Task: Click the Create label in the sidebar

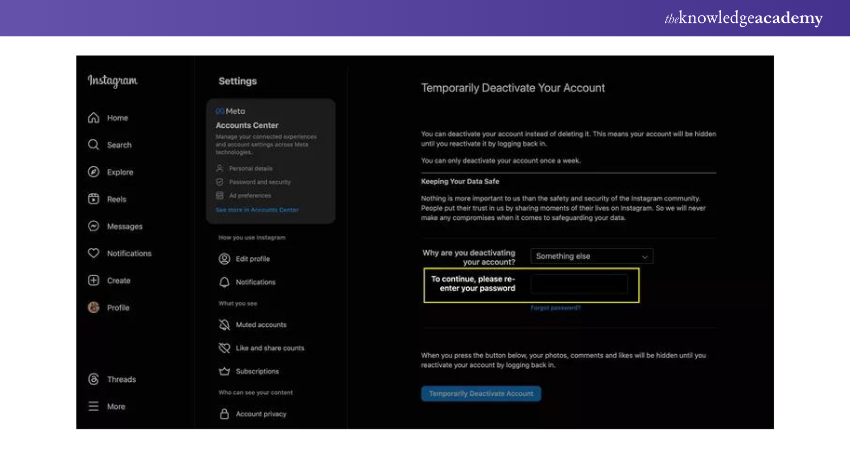Action: coord(119,280)
